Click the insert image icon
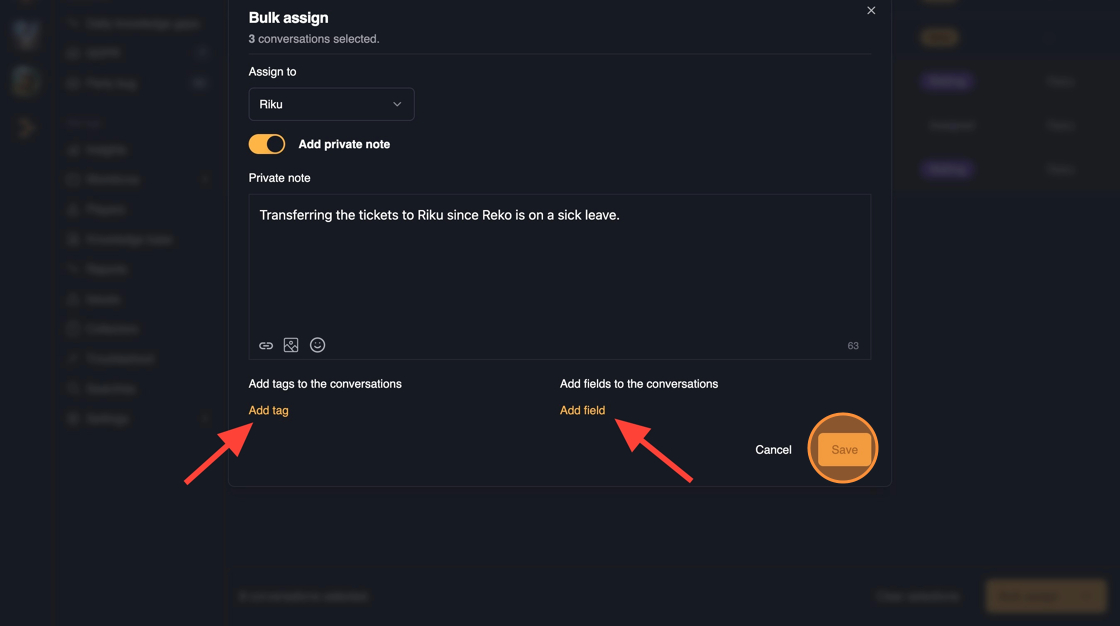Image resolution: width=1120 pixels, height=626 pixels. tap(291, 345)
